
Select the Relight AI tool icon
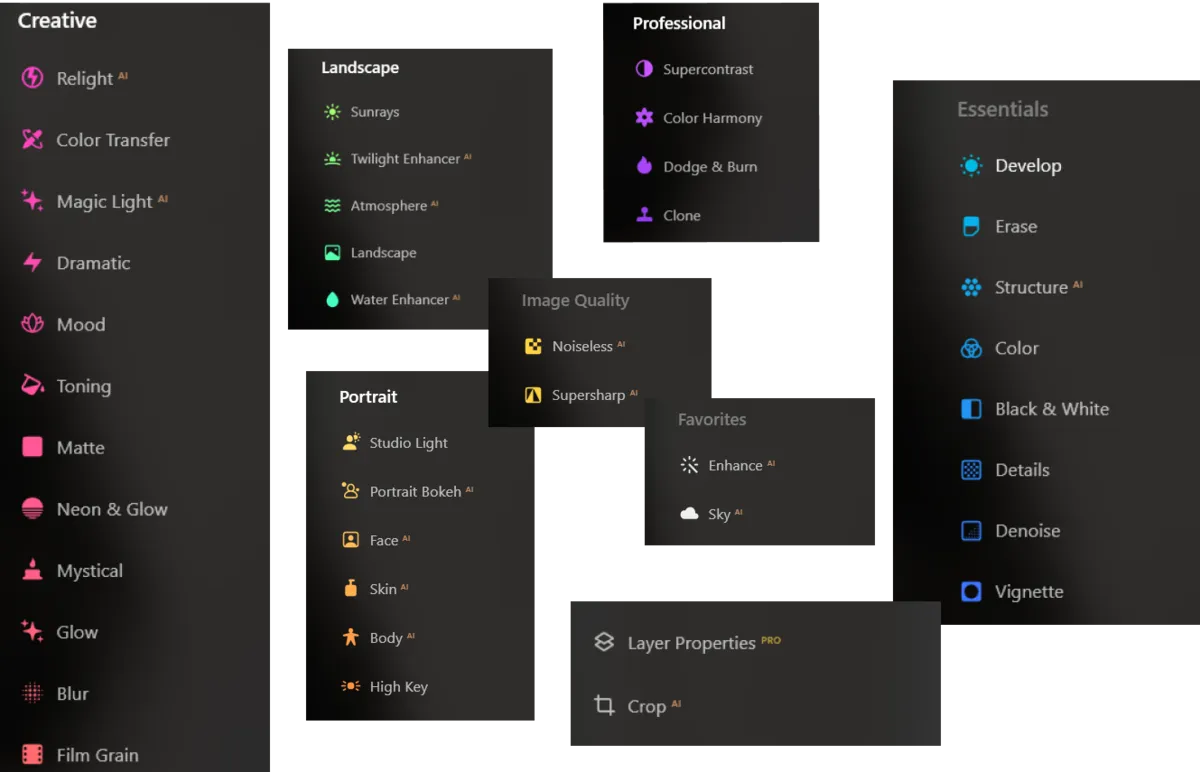pyautogui.click(x=30, y=78)
